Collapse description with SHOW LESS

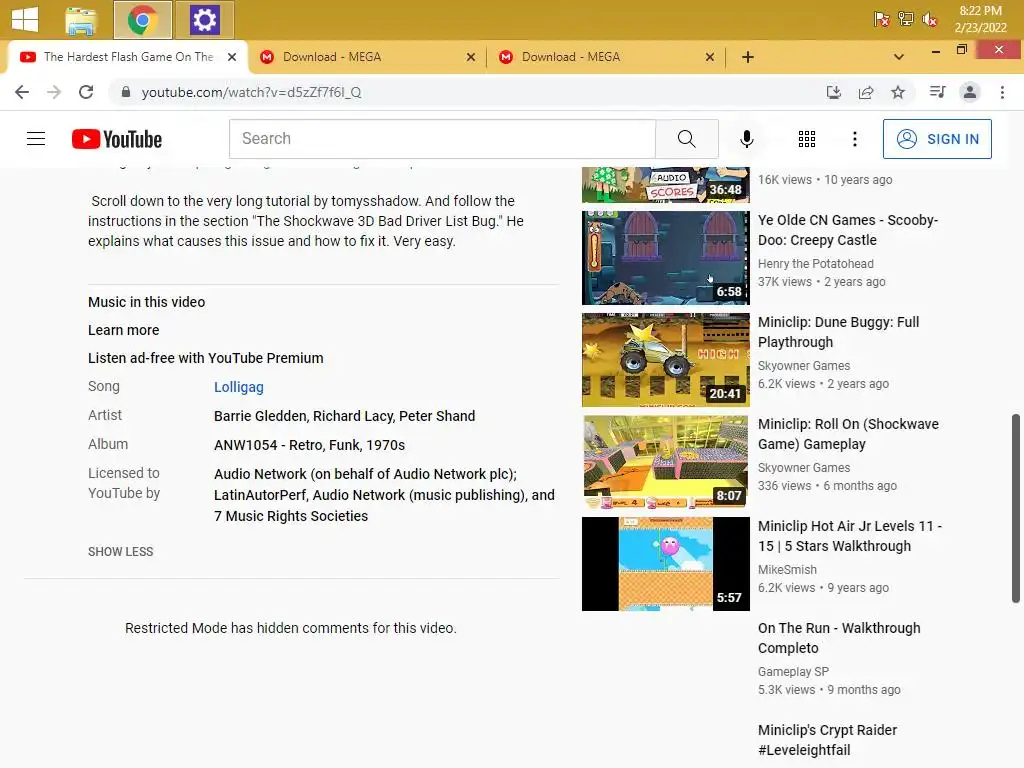click(121, 551)
